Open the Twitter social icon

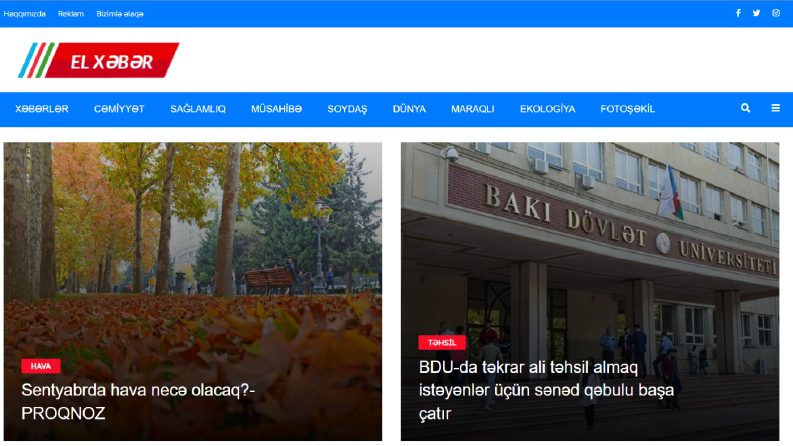point(756,13)
